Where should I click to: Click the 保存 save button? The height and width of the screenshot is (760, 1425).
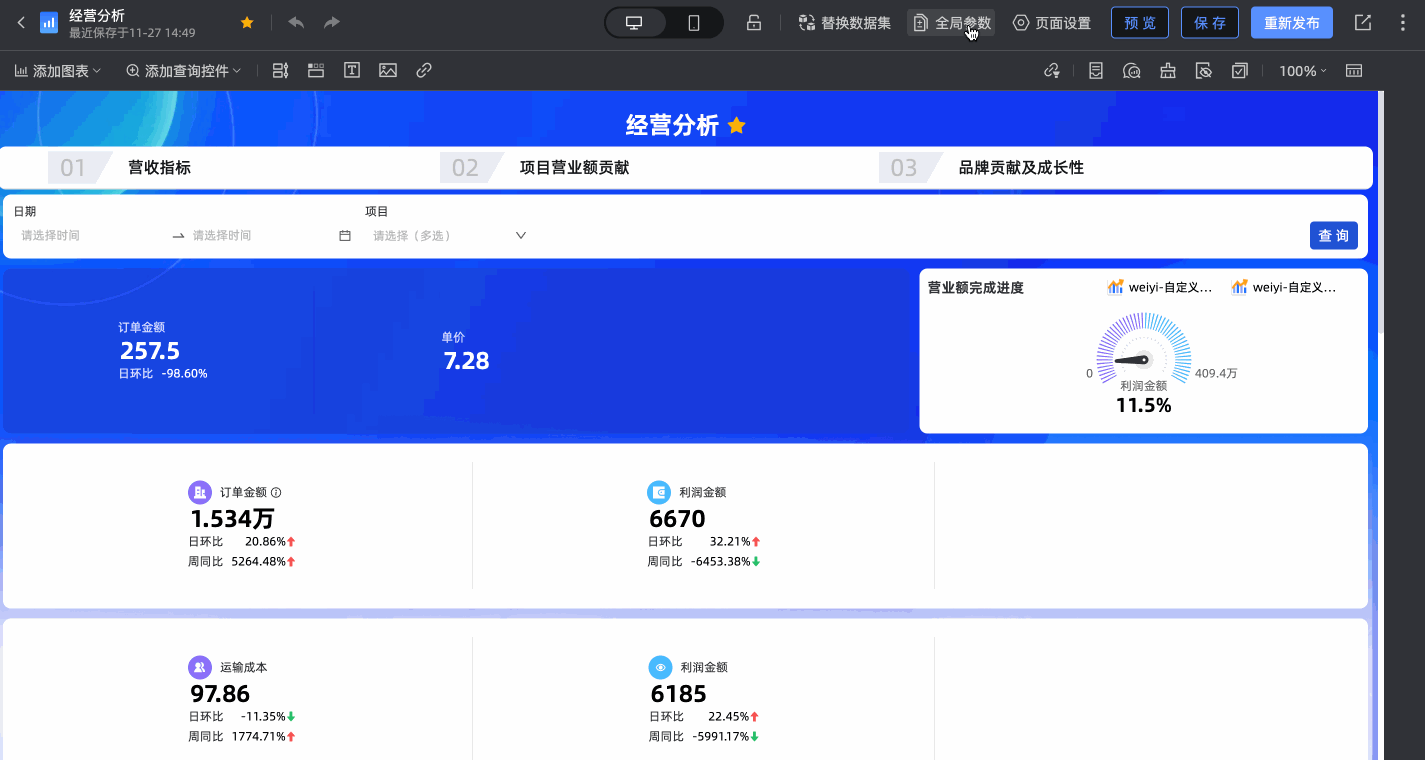pyautogui.click(x=1210, y=23)
